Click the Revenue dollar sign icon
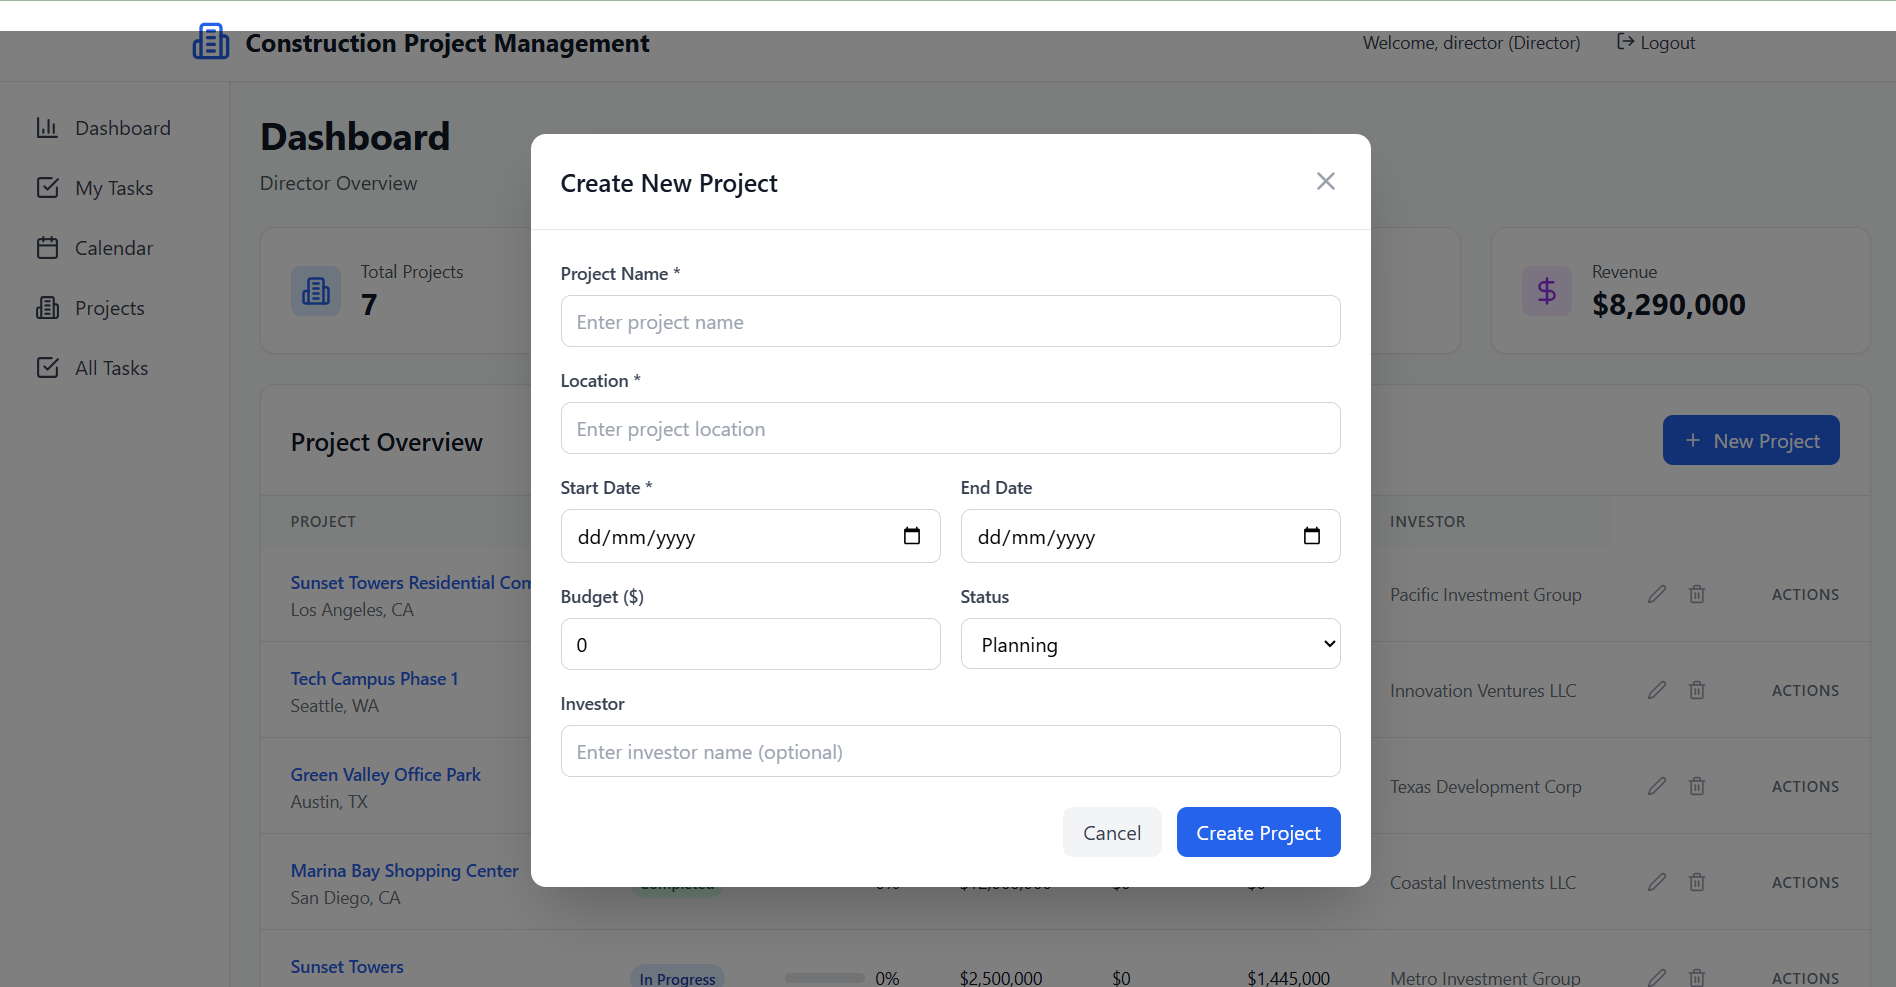 tap(1546, 291)
